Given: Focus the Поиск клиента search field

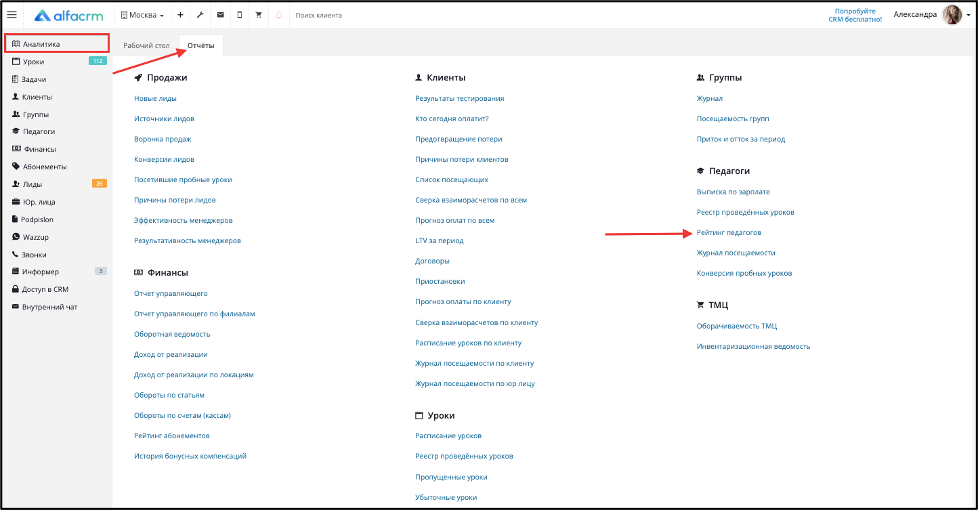Looking at the screenshot, I should coord(319,15).
